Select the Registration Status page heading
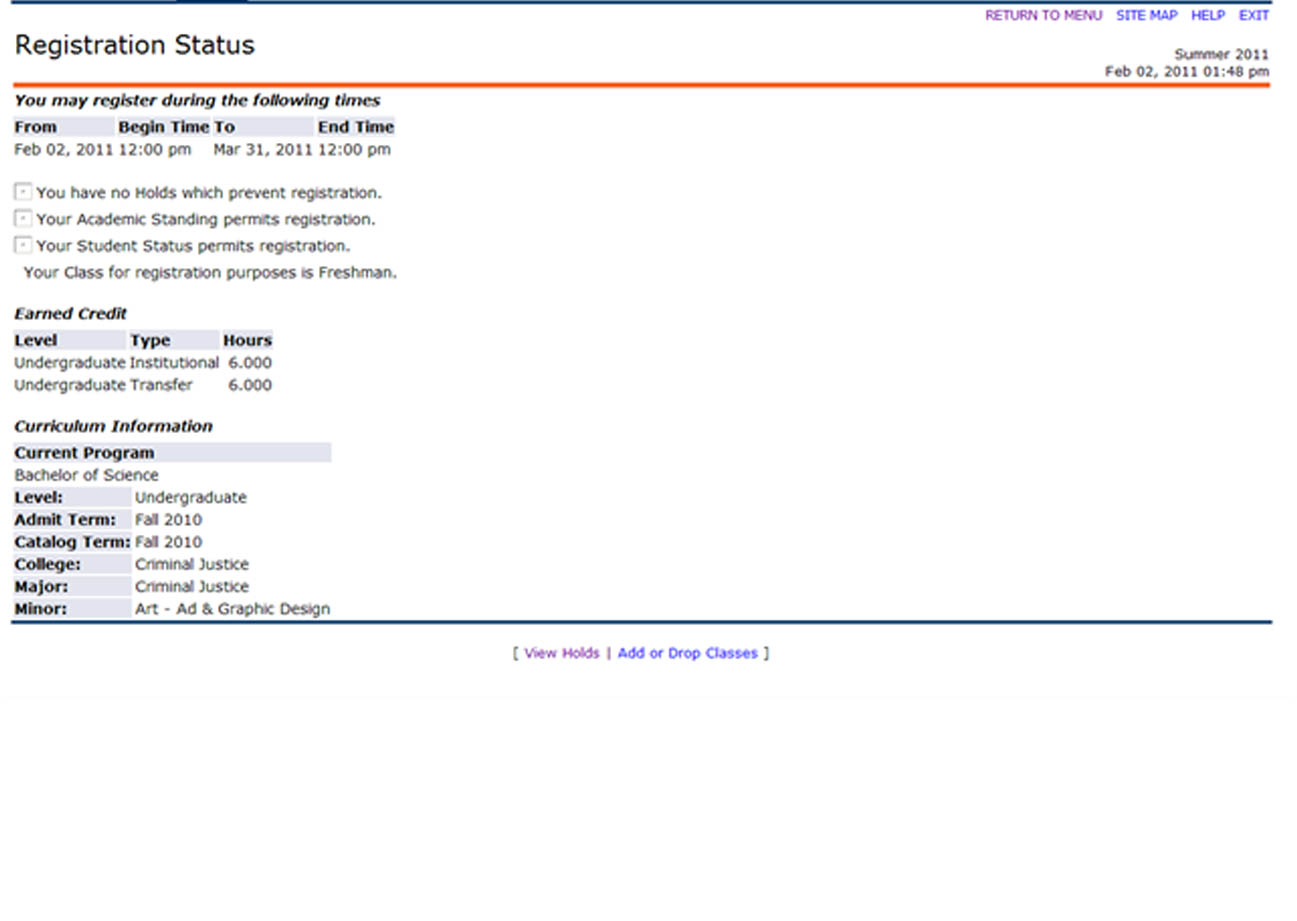 [x=135, y=45]
